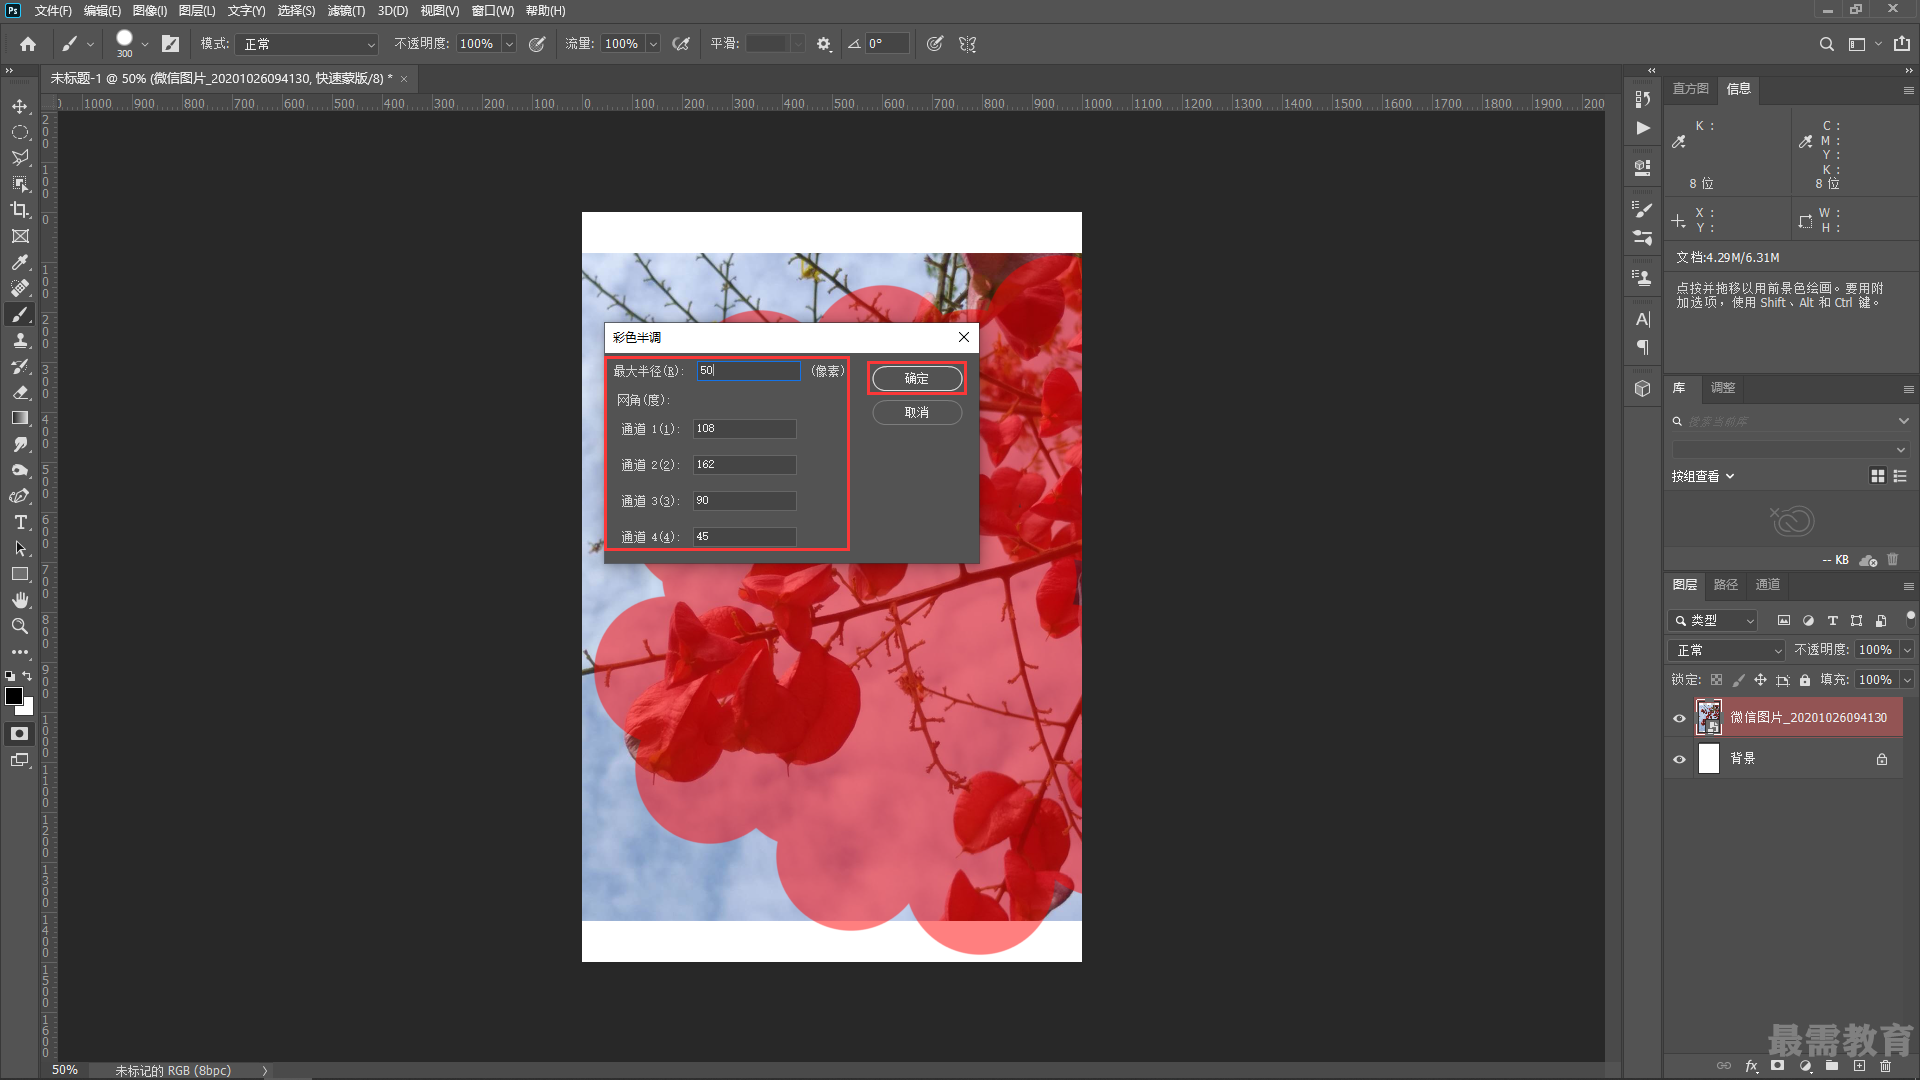Toggle layer filter switch
1920x1080 pixels.
coord(1910,618)
